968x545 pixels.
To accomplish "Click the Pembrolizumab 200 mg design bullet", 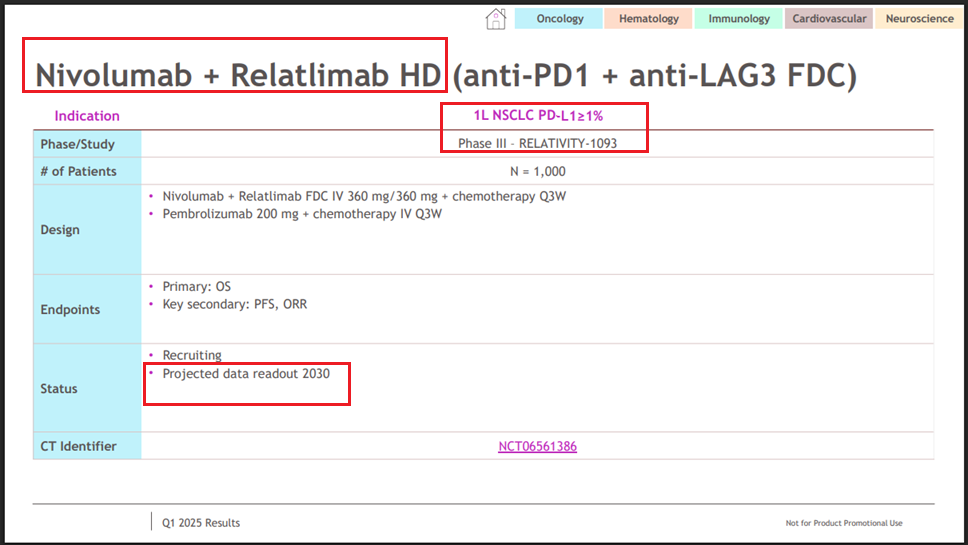I will click(x=302, y=214).
